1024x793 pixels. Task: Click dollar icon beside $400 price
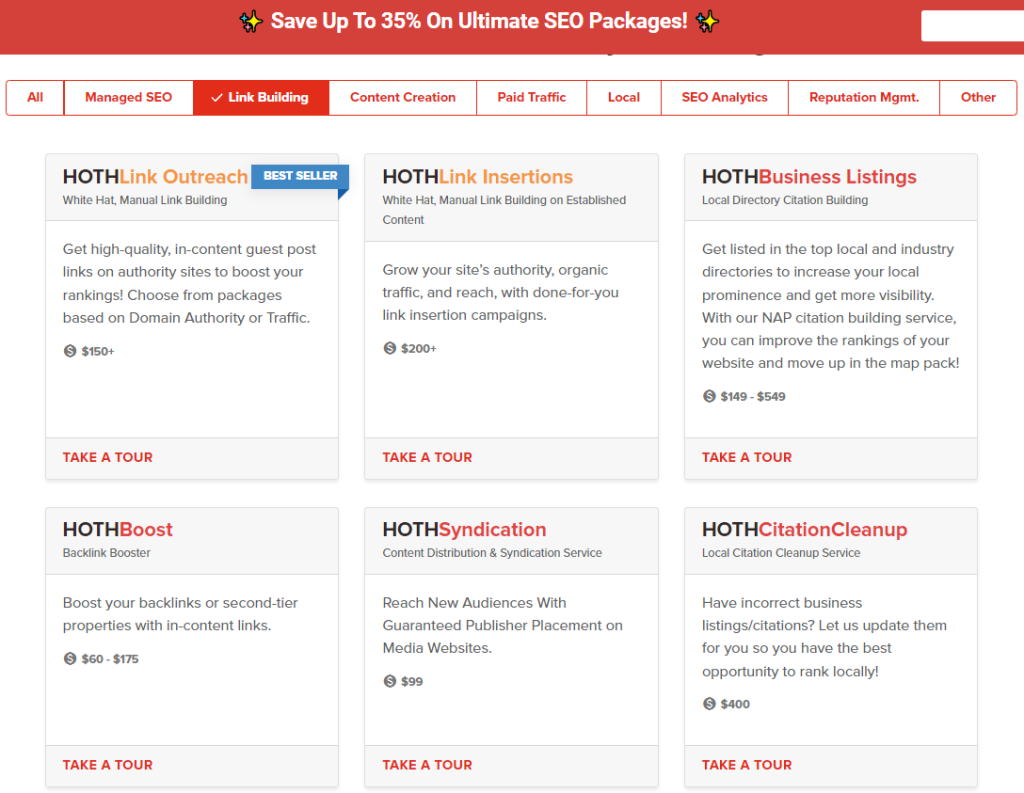(x=709, y=704)
